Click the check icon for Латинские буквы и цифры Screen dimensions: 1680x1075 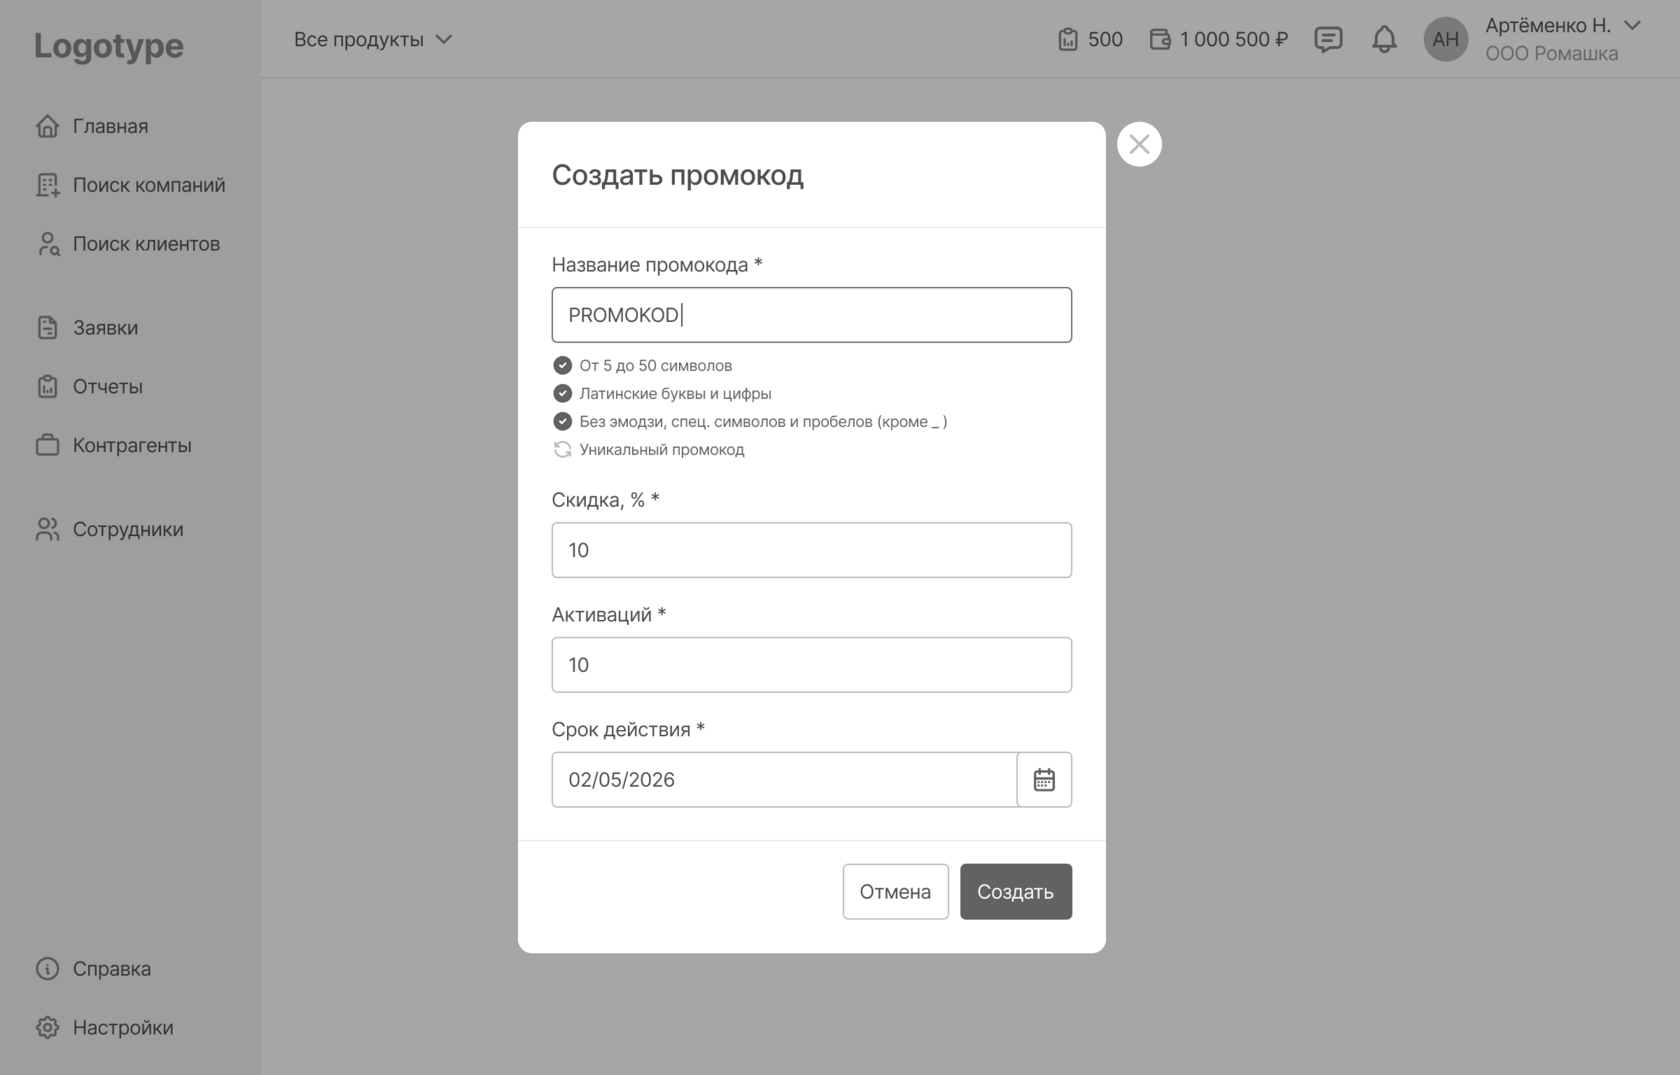[x=562, y=393]
